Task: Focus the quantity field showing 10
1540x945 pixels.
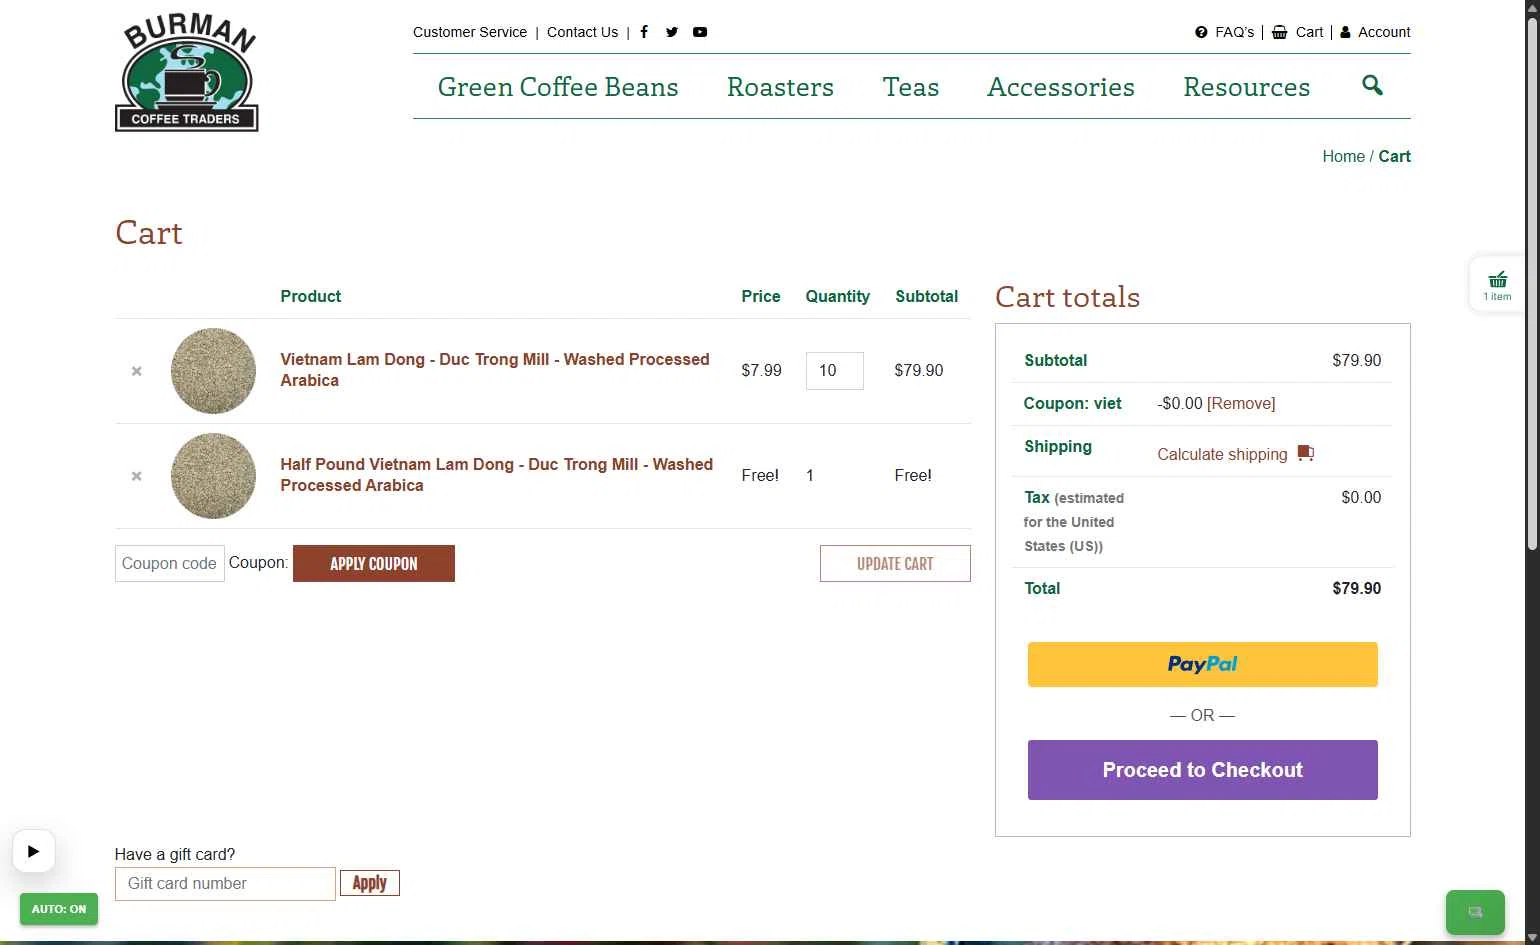Action: (x=835, y=371)
